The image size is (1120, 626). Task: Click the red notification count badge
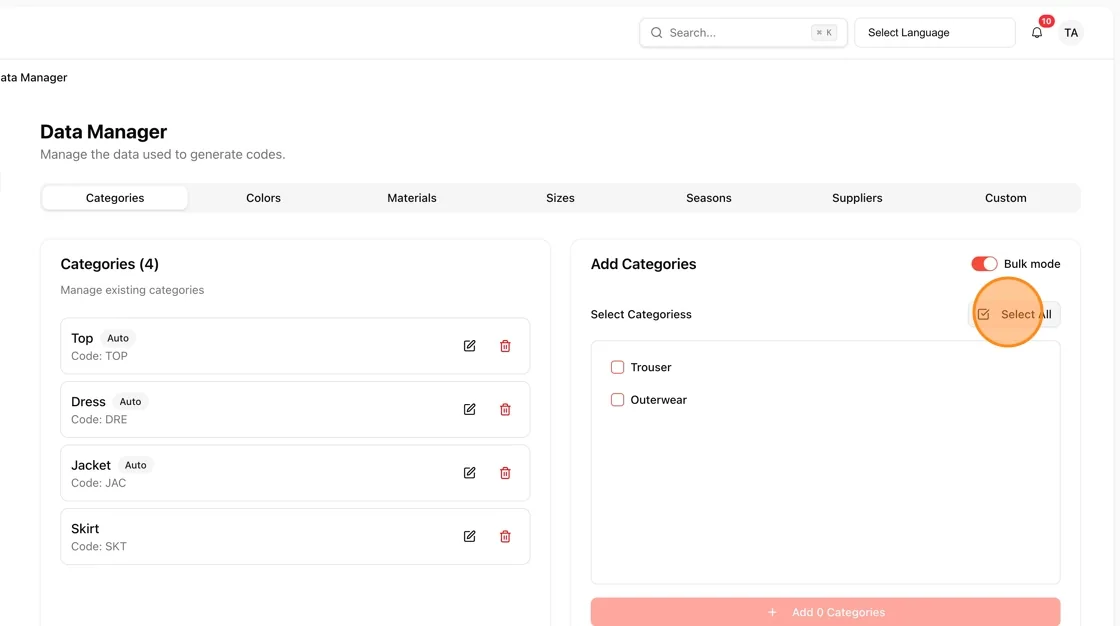click(x=1046, y=21)
